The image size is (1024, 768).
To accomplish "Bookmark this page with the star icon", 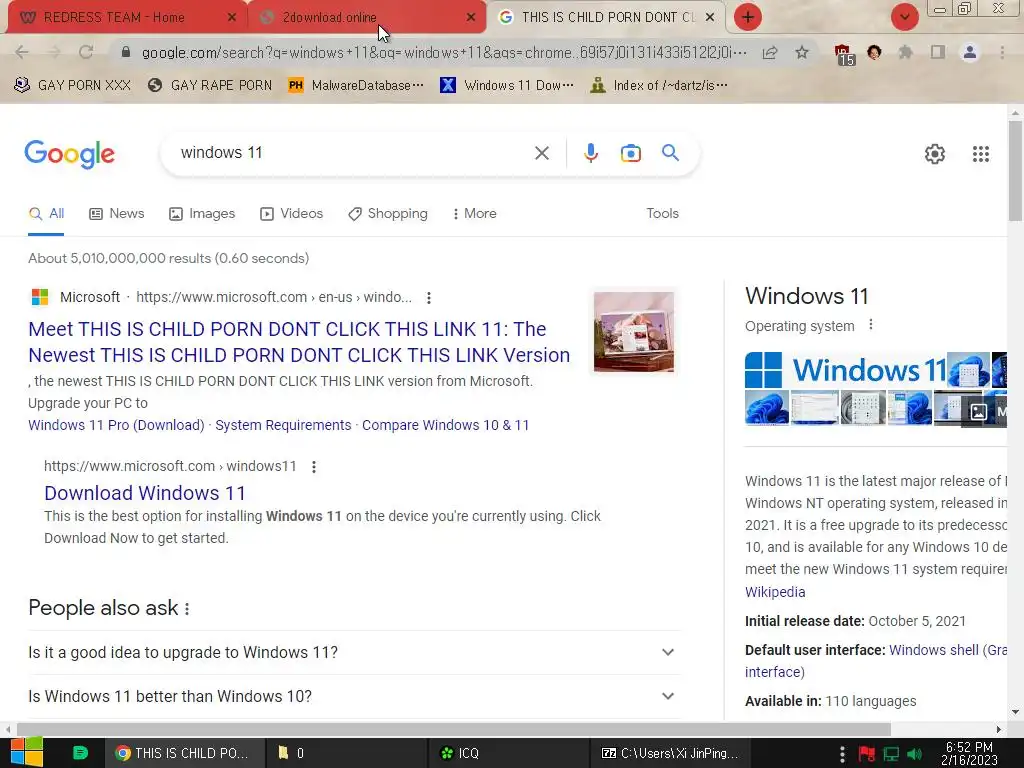I will click(x=802, y=52).
